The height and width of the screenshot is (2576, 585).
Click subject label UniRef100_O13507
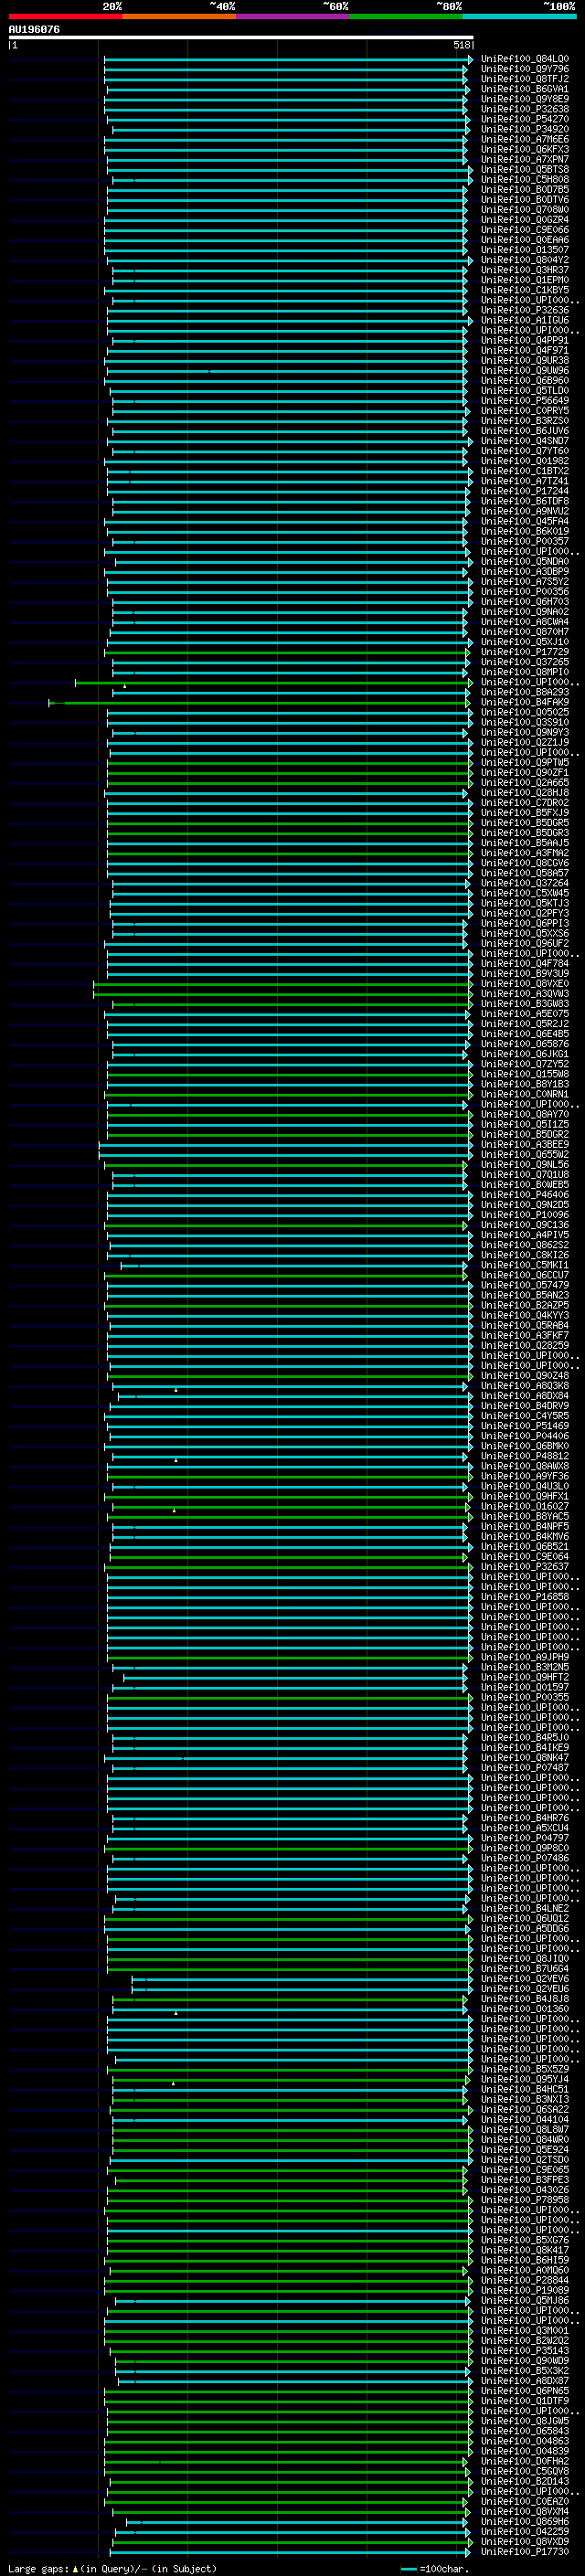pos(525,250)
